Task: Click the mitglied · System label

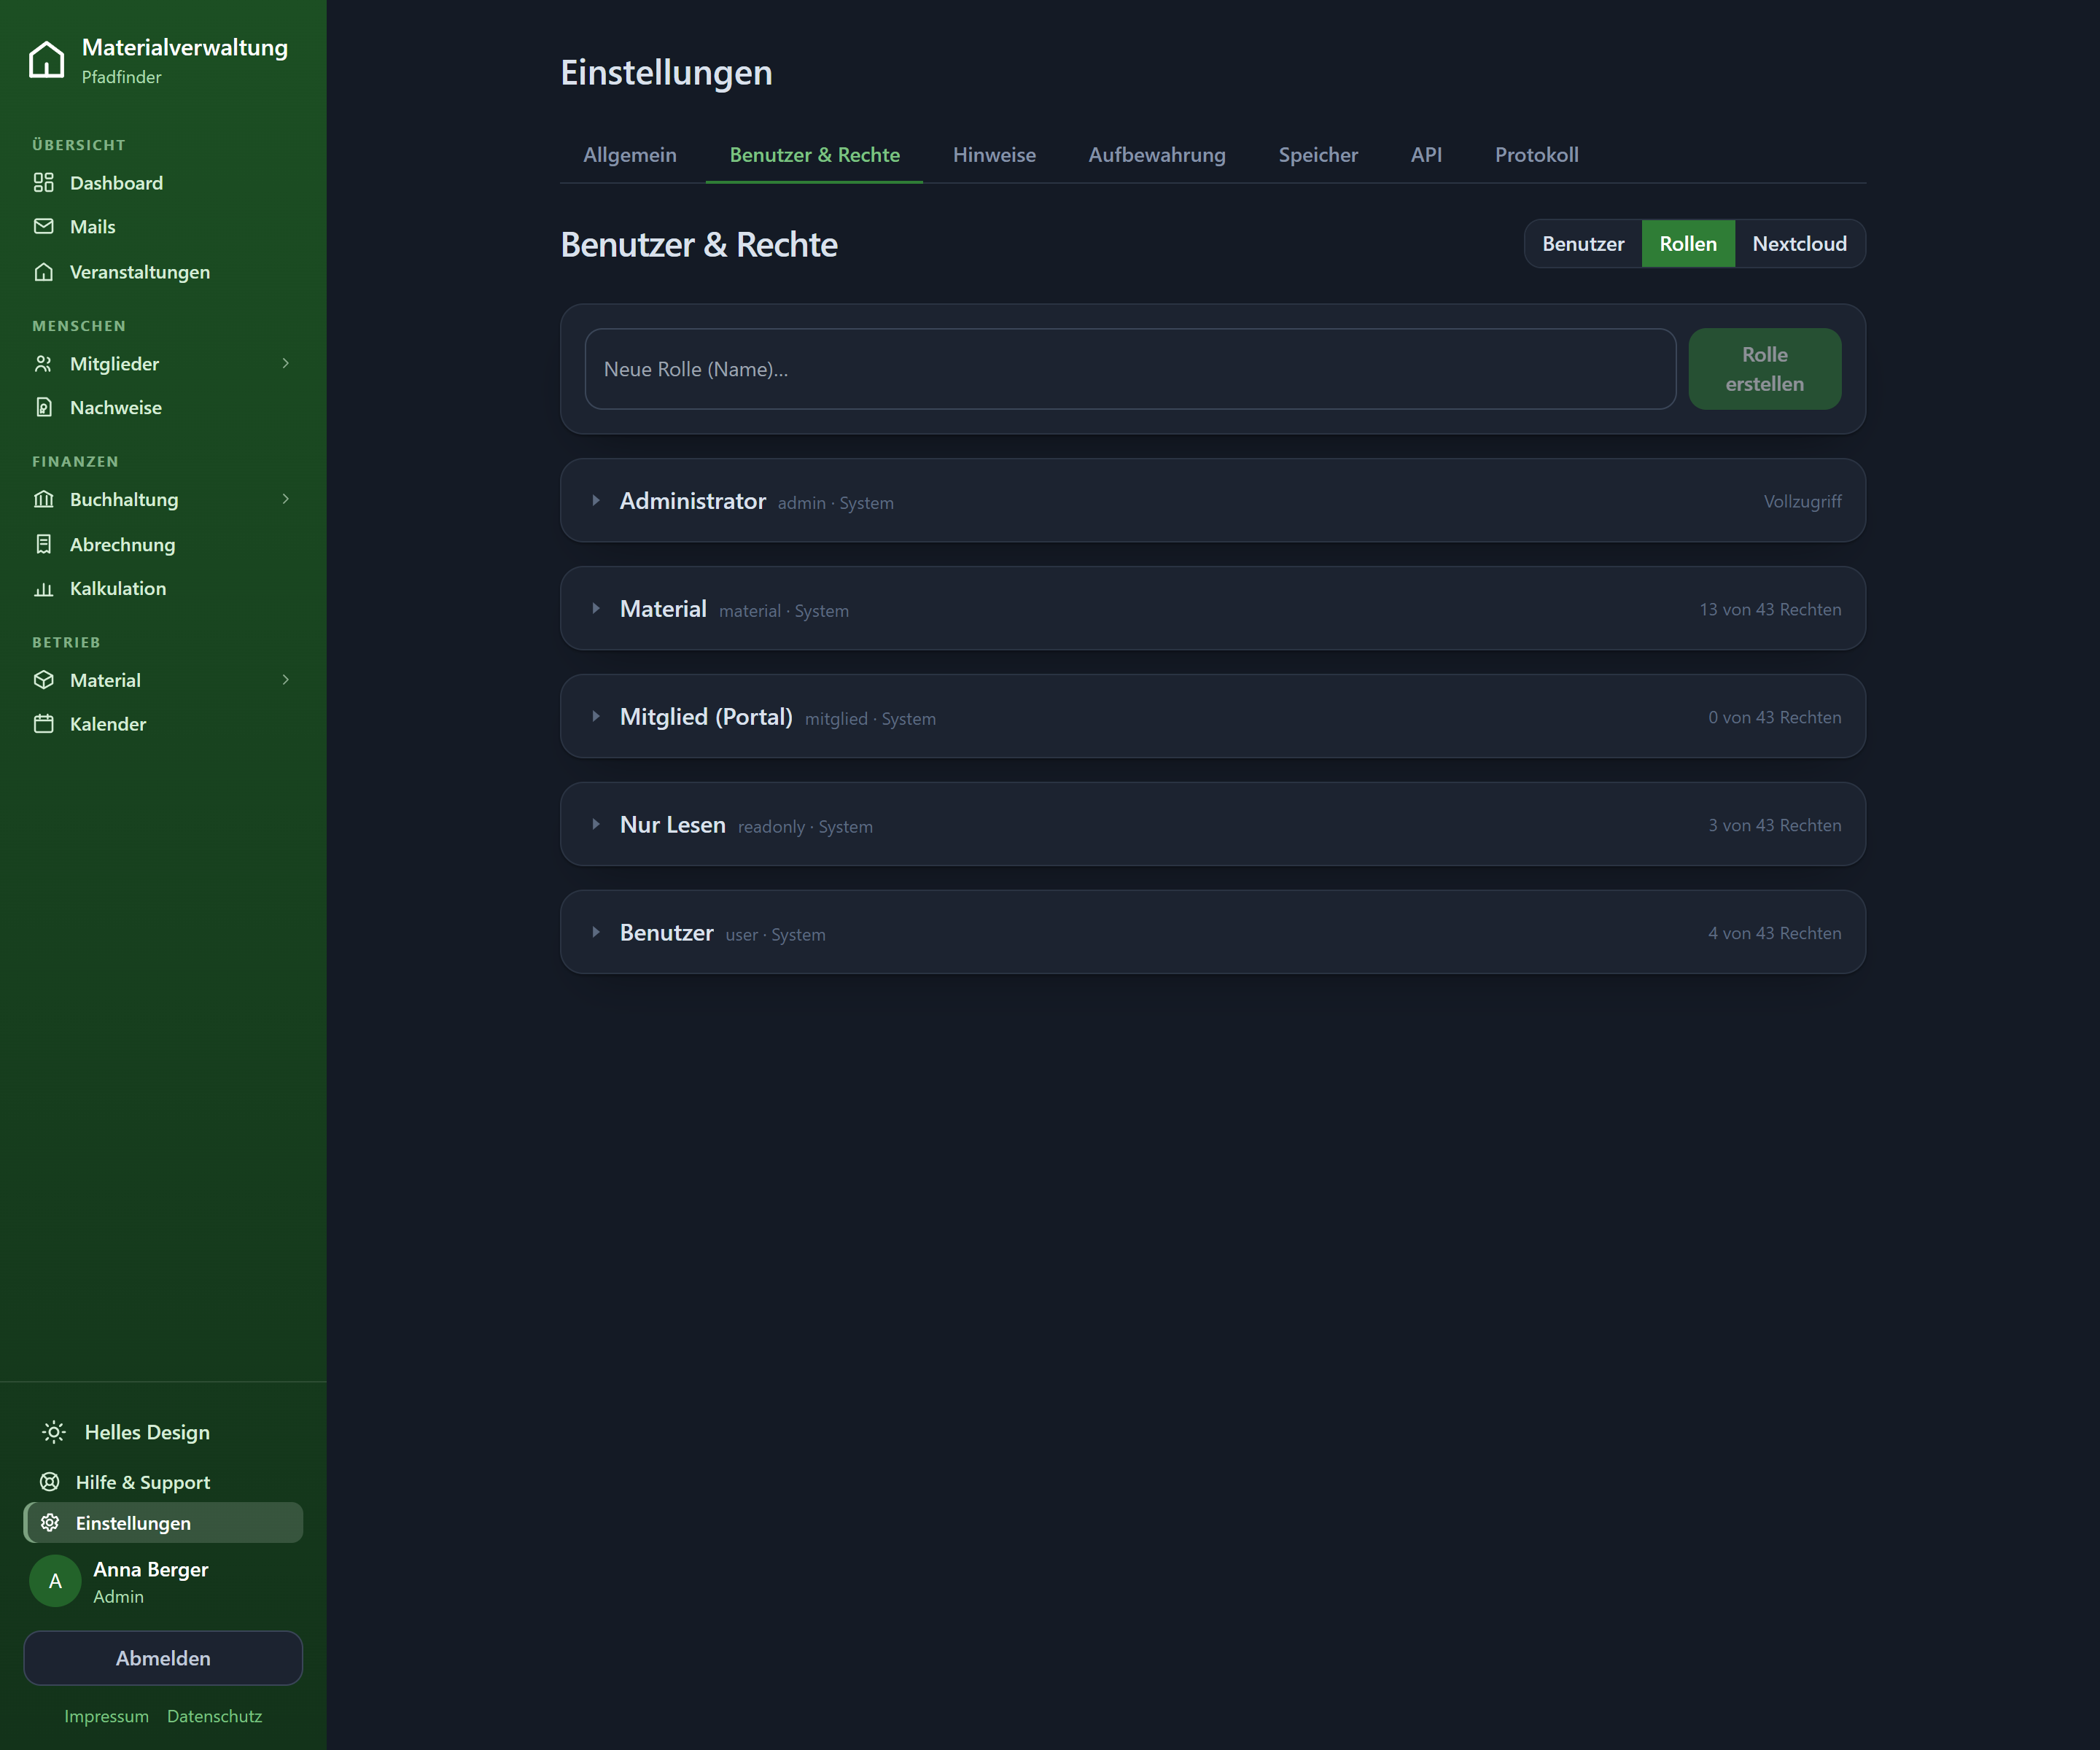Action: click(870, 719)
